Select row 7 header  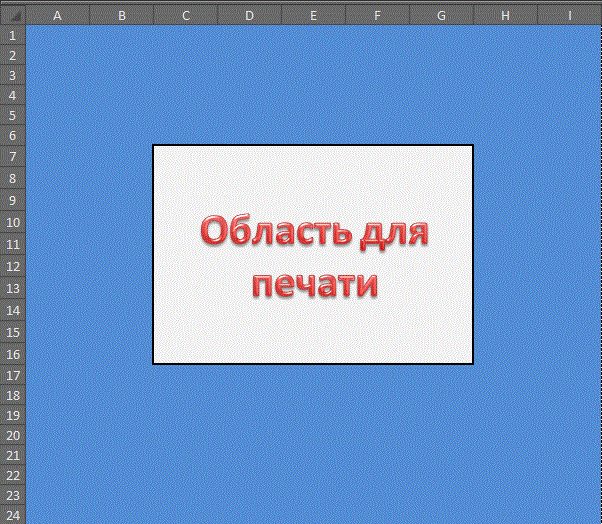pyautogui.click(x=12, y=157)
